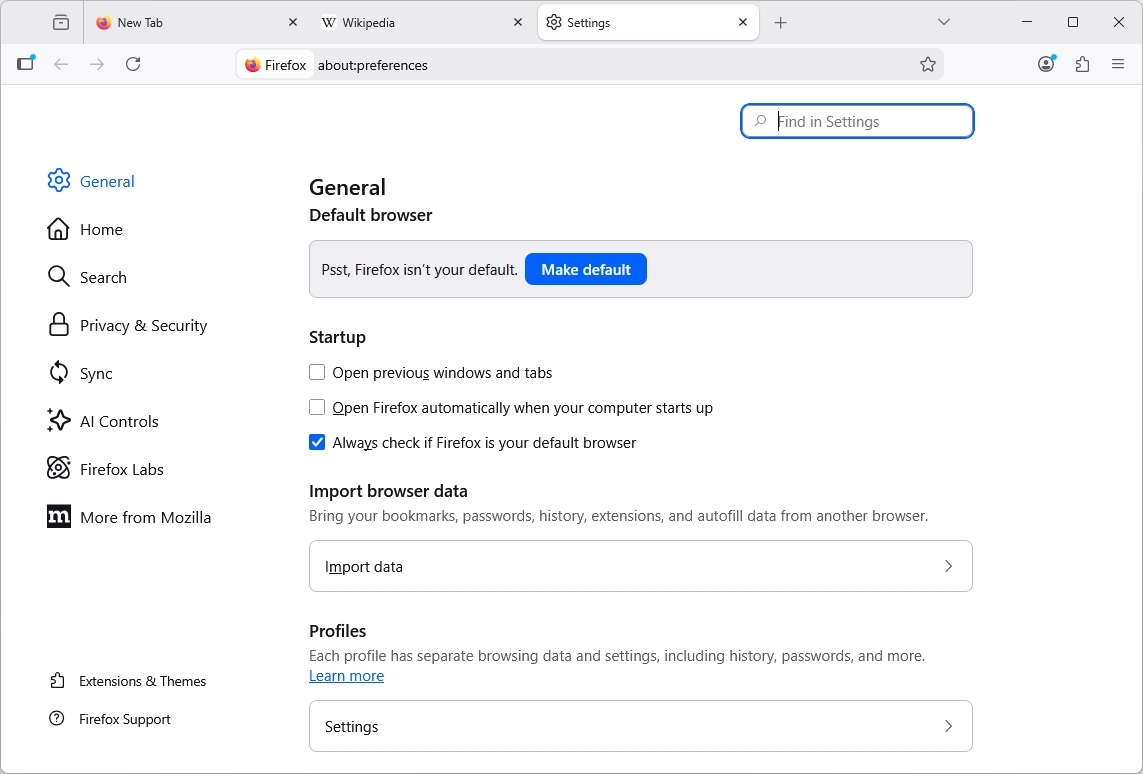This screenshot has width=1143, height=774.
Task: Open the sidebar toggle icon
Action: (26, 64)
